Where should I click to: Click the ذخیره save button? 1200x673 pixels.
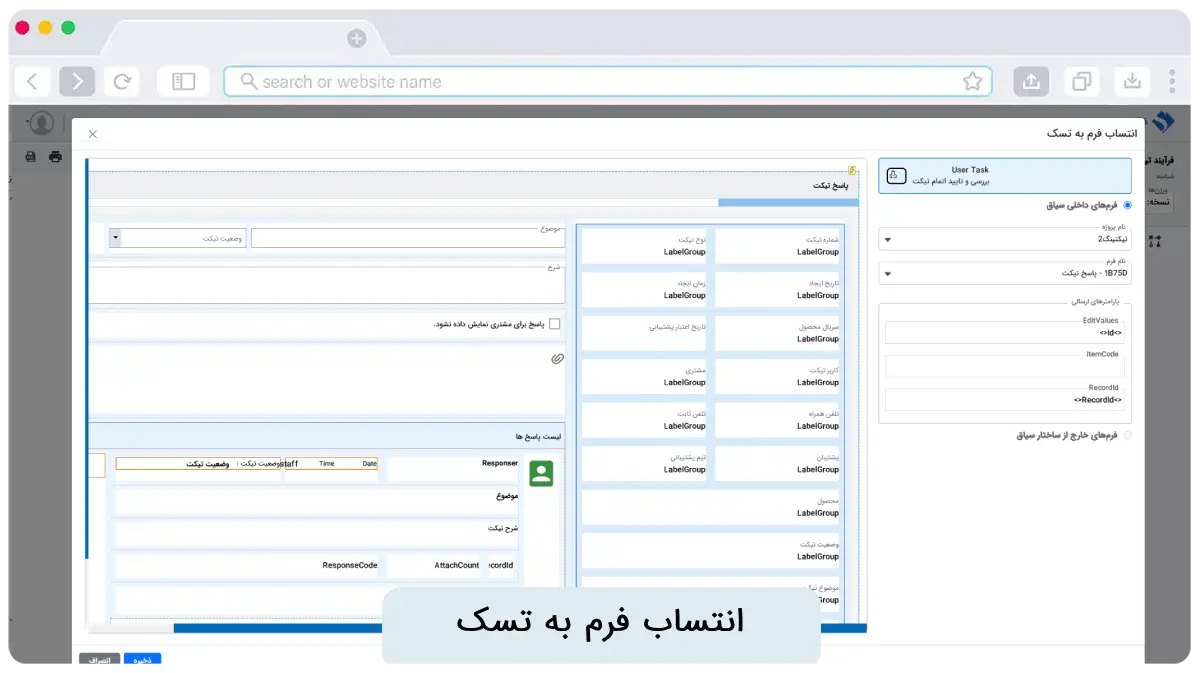[x=142, y=660]
